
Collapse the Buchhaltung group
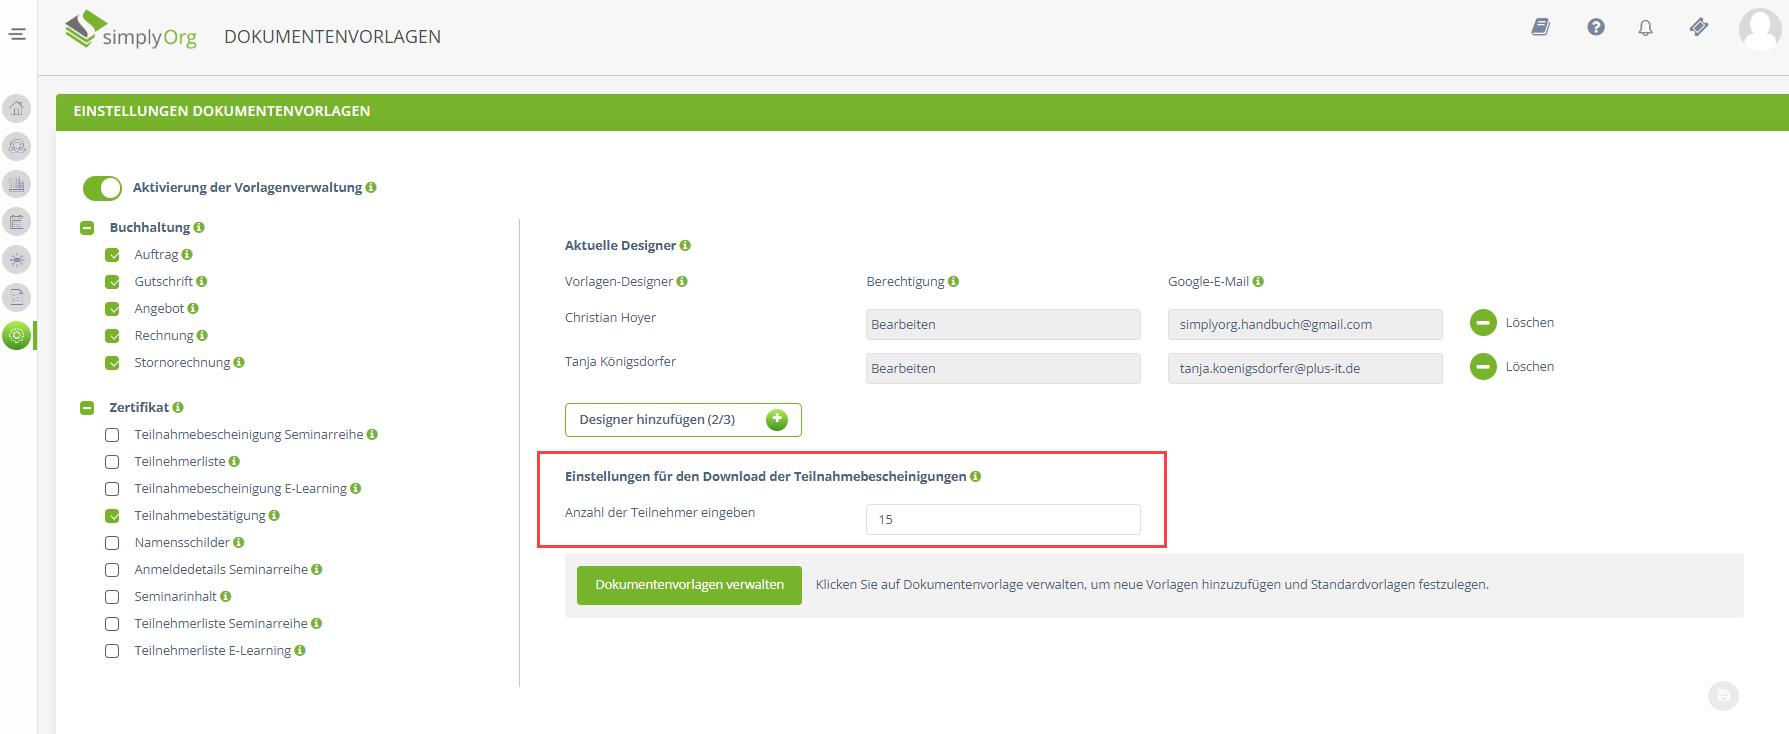87,228
